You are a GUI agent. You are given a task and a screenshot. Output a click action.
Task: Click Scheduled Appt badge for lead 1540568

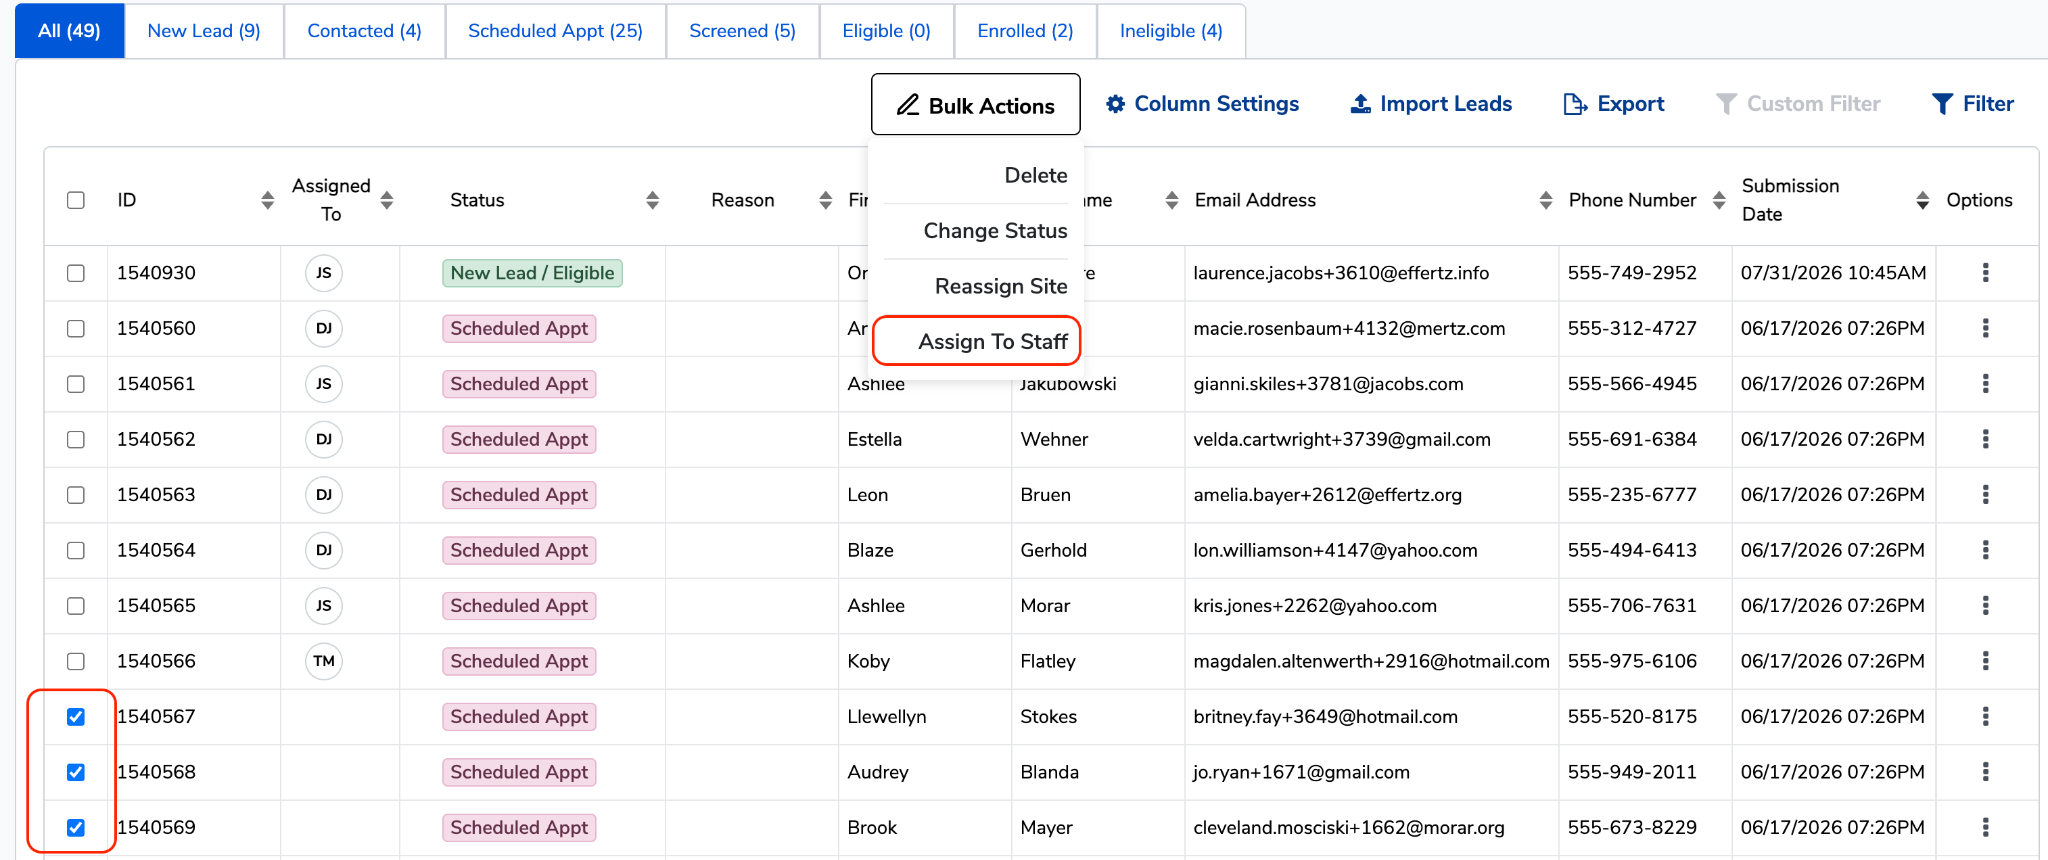(519, 772)
